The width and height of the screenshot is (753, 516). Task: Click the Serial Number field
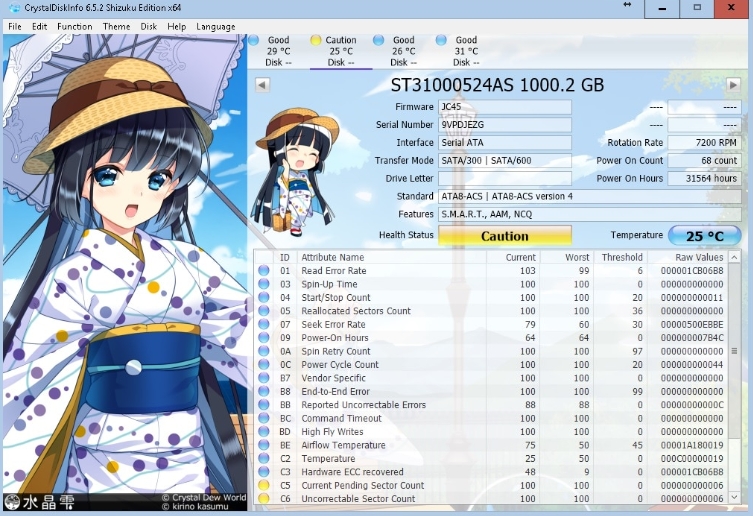tap(505, 125)
